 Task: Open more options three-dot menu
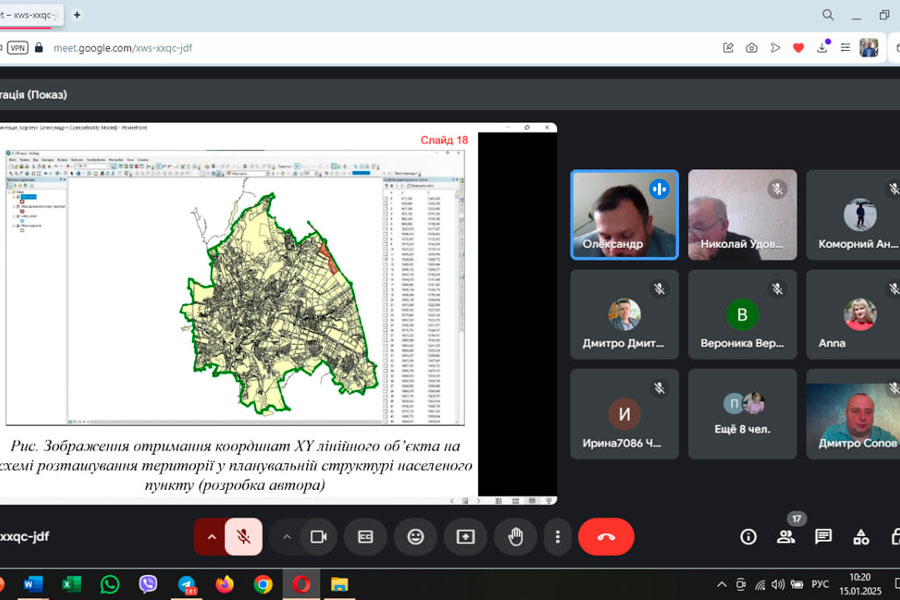pyautogui.click(x=557, y=537)
